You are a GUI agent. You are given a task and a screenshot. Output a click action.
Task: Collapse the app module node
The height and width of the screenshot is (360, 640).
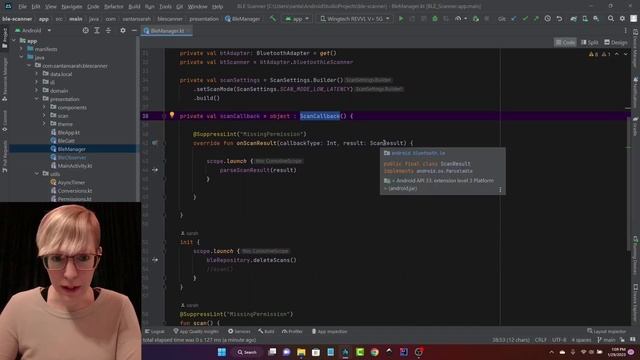click(x=14, y=41)
